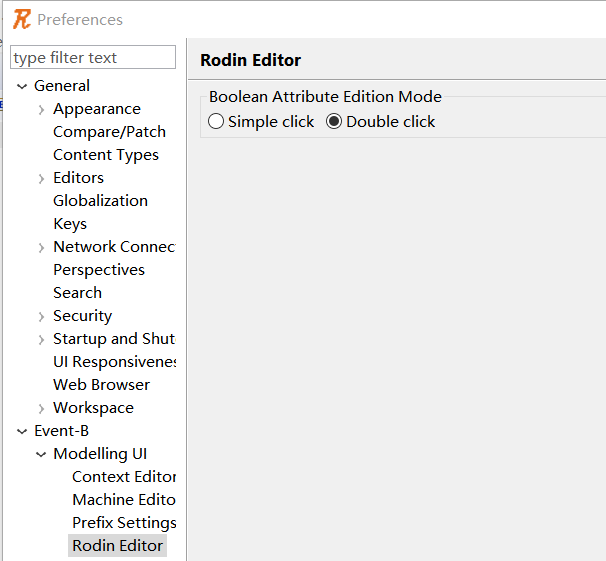Expand the Editors tree node
Image resolution: width=606 pixels, height=561 pixels.
pyautogui.click(x=41, y=178)
